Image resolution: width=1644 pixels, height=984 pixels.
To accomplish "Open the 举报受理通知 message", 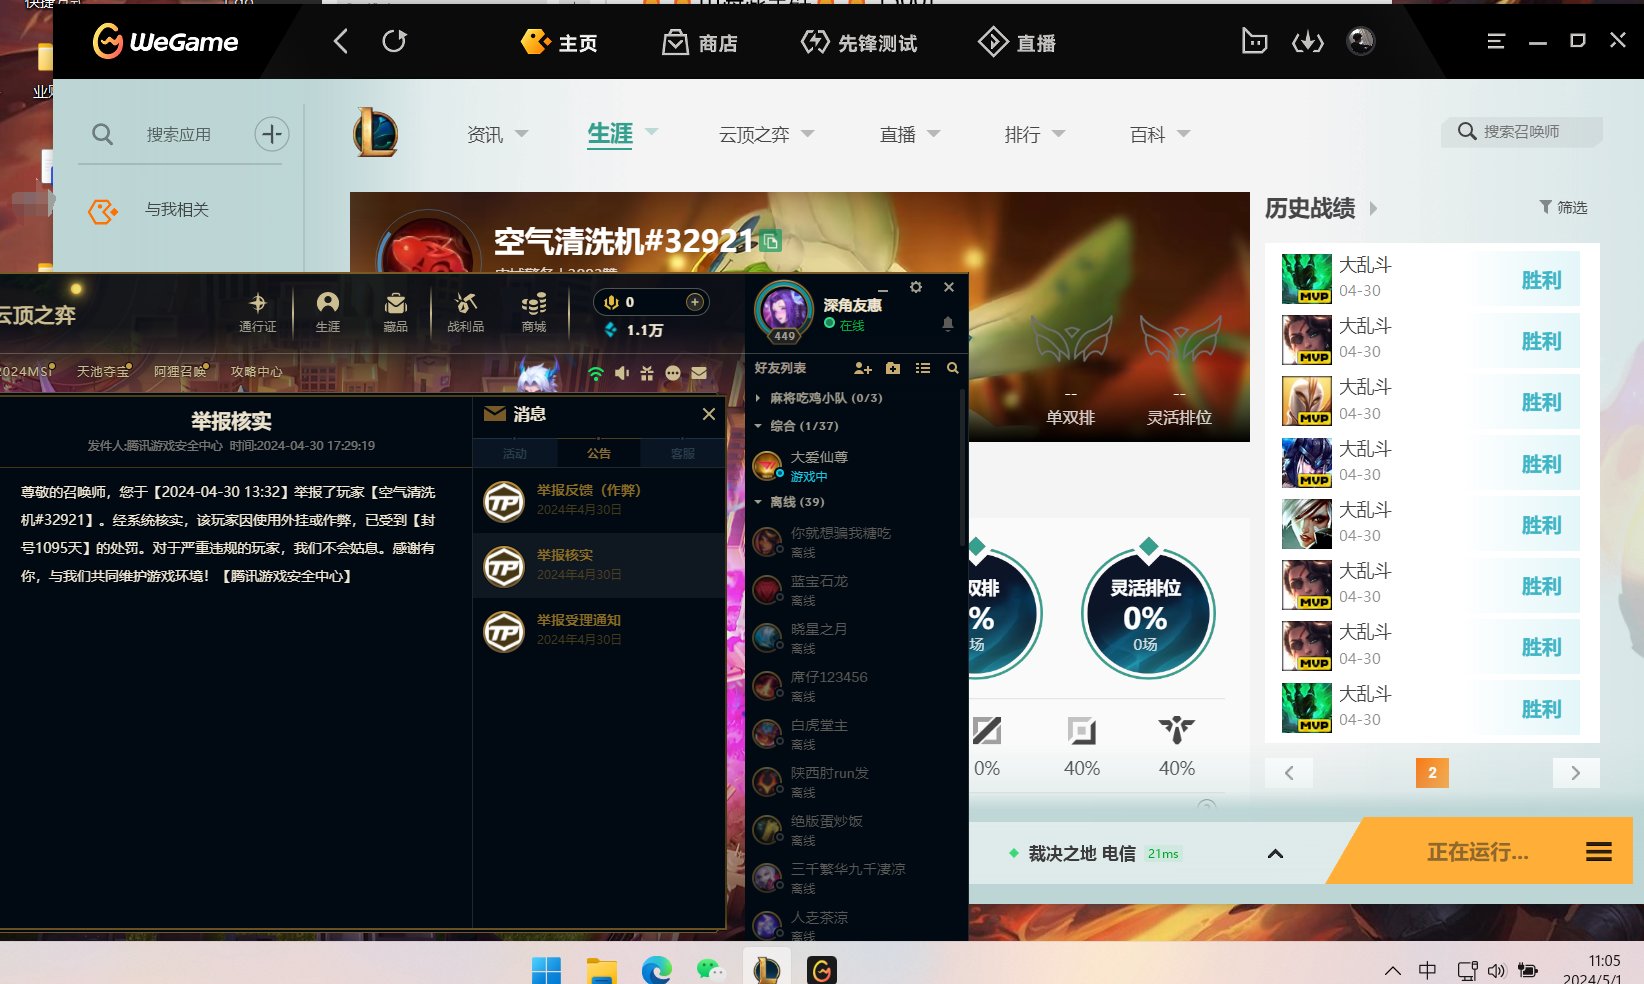I will coord(599,631).
